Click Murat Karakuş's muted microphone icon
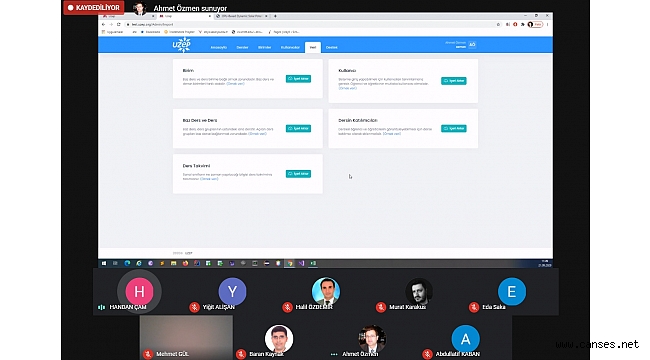This screenshot has height=360, width=650. (x=381, y=307)
